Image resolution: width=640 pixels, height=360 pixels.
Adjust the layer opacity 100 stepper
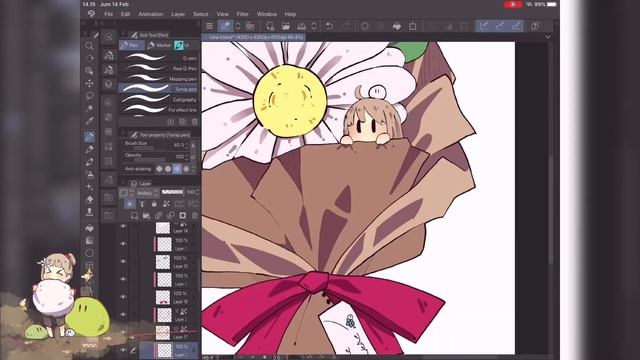tap(198, 192)
